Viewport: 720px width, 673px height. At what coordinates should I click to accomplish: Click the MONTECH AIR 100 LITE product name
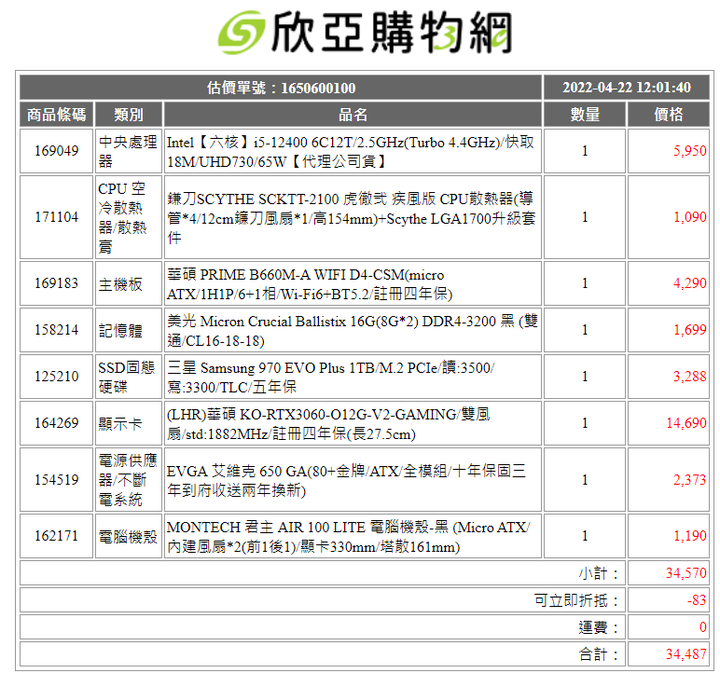[x=349, y=537]
